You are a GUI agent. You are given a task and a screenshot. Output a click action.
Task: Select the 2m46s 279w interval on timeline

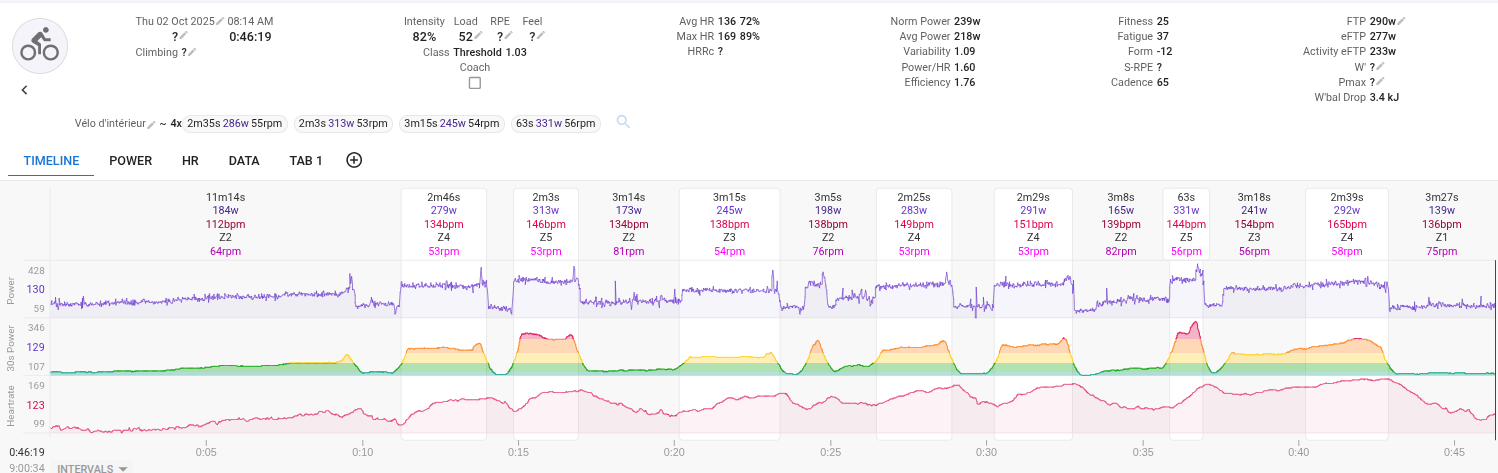coord(443,224)
